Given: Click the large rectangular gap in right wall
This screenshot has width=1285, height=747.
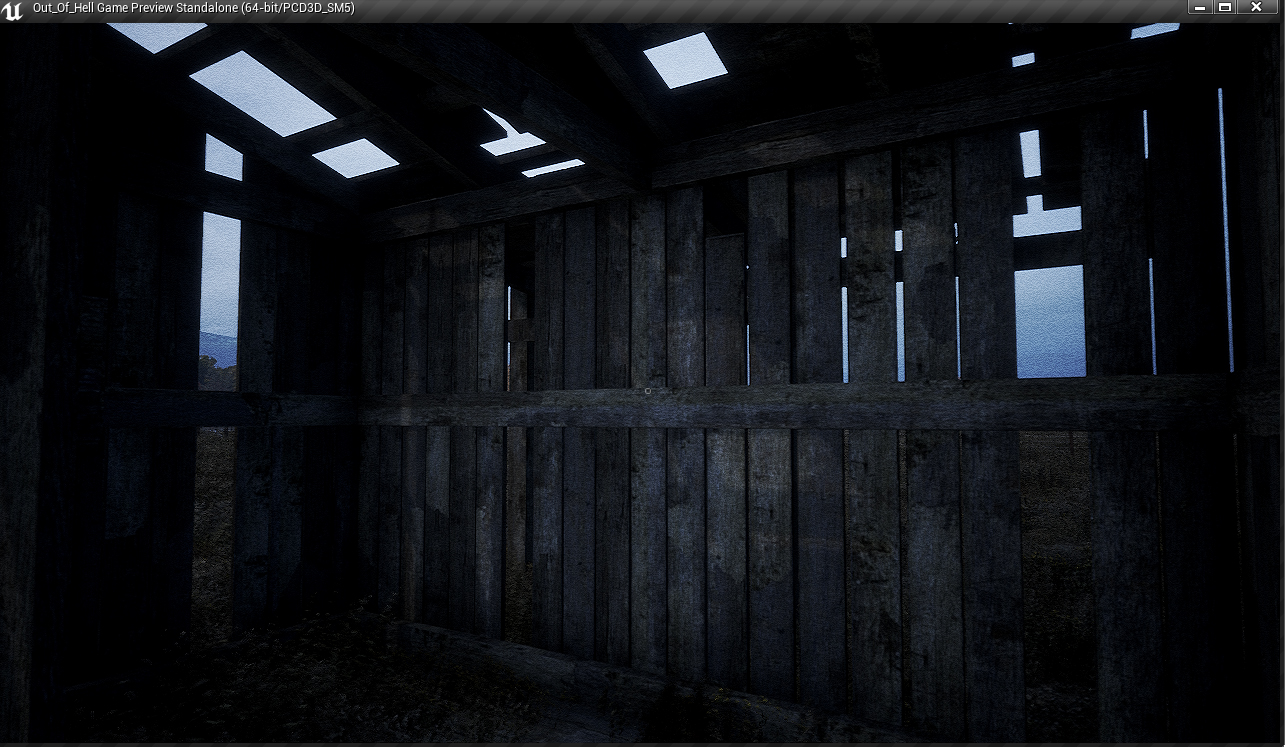Looking at the screenshot, I should (1049, 321).
